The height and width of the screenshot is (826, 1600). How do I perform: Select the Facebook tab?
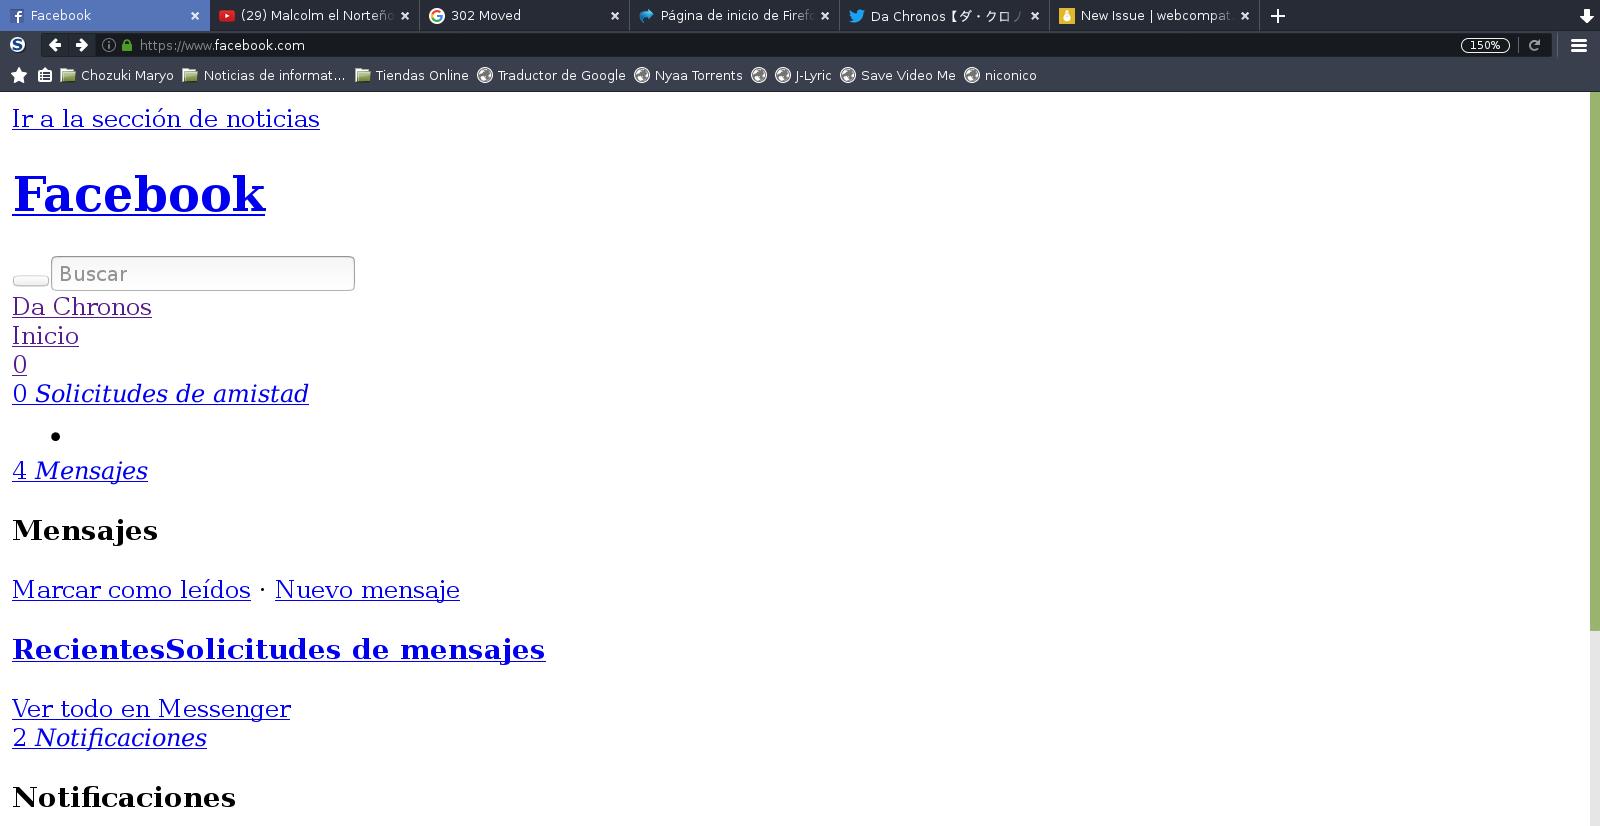tap(105, 16)
